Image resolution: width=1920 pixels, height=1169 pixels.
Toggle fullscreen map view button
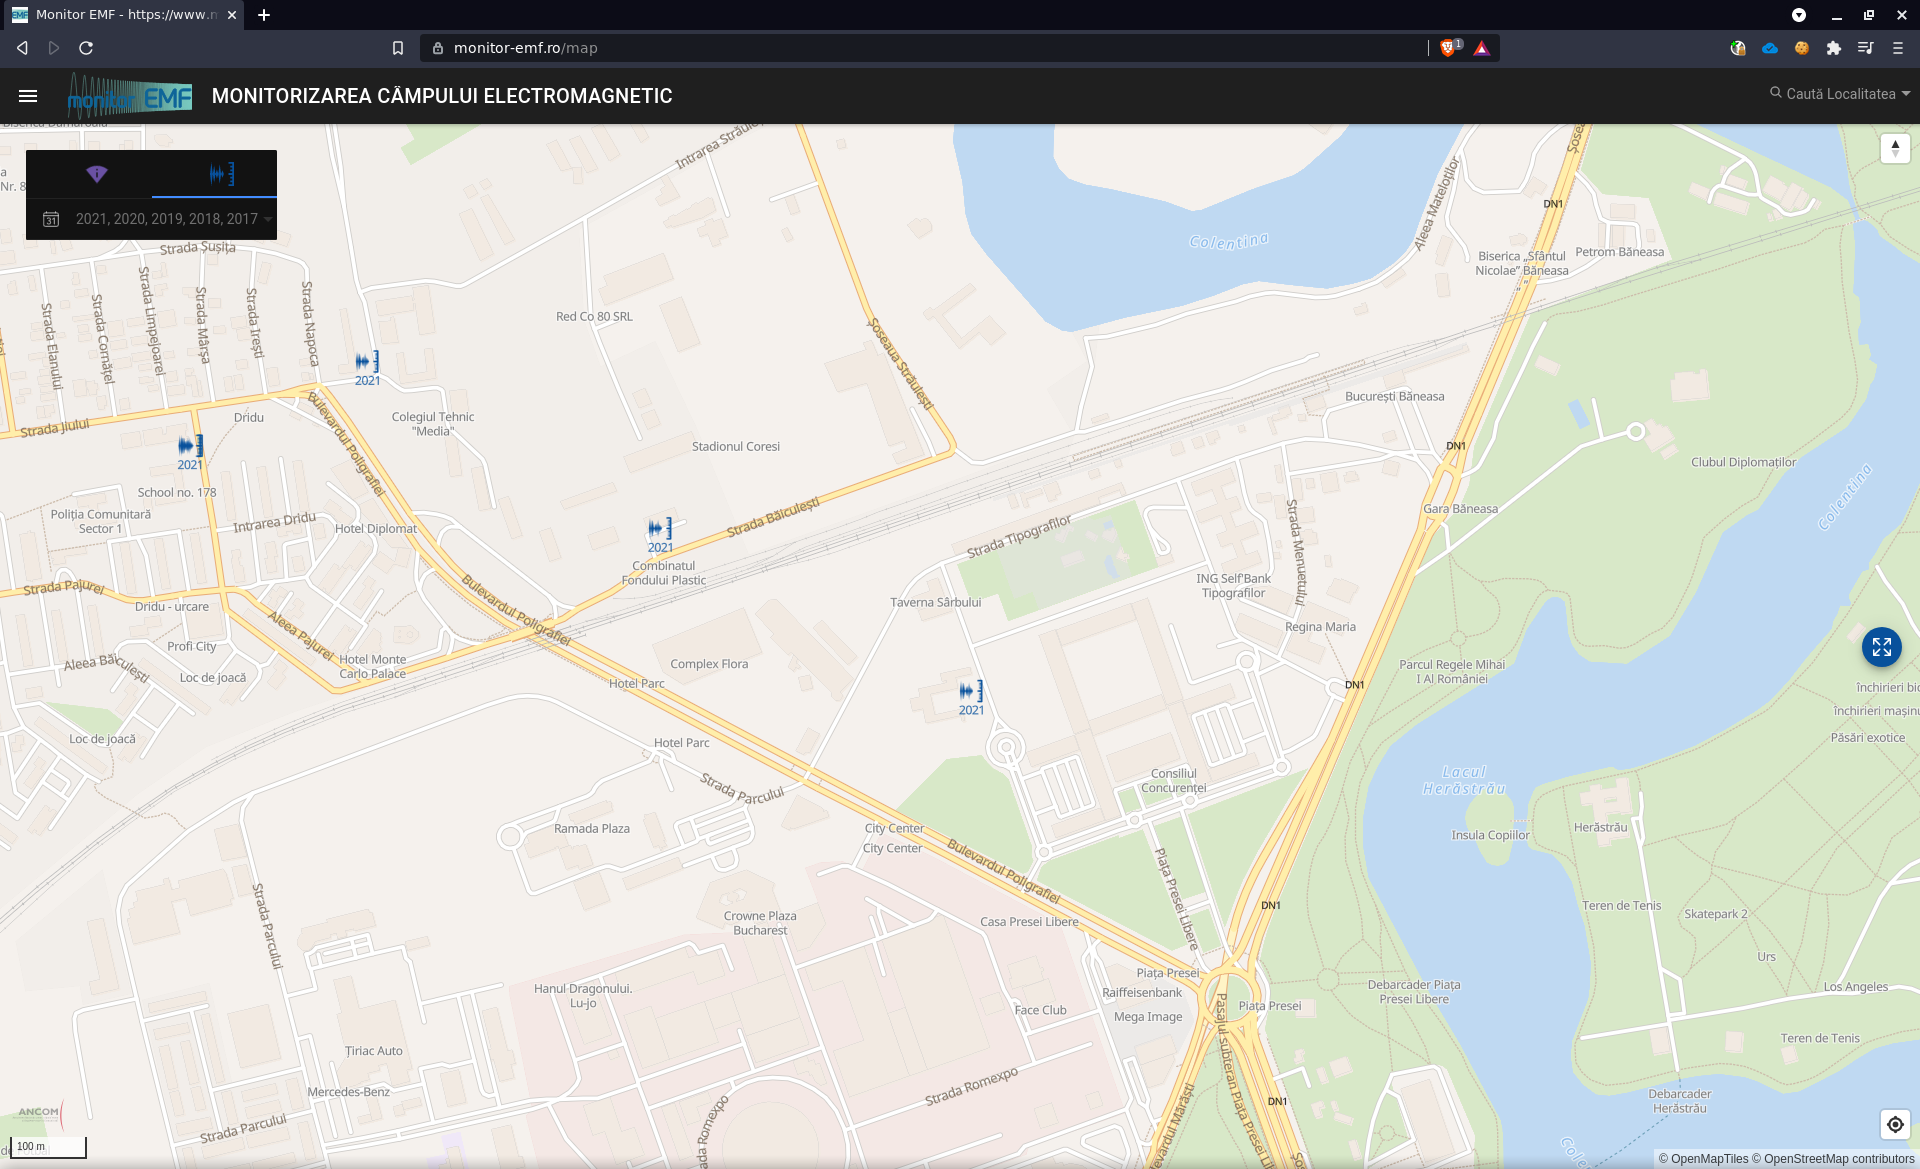tap(1881, 647)
